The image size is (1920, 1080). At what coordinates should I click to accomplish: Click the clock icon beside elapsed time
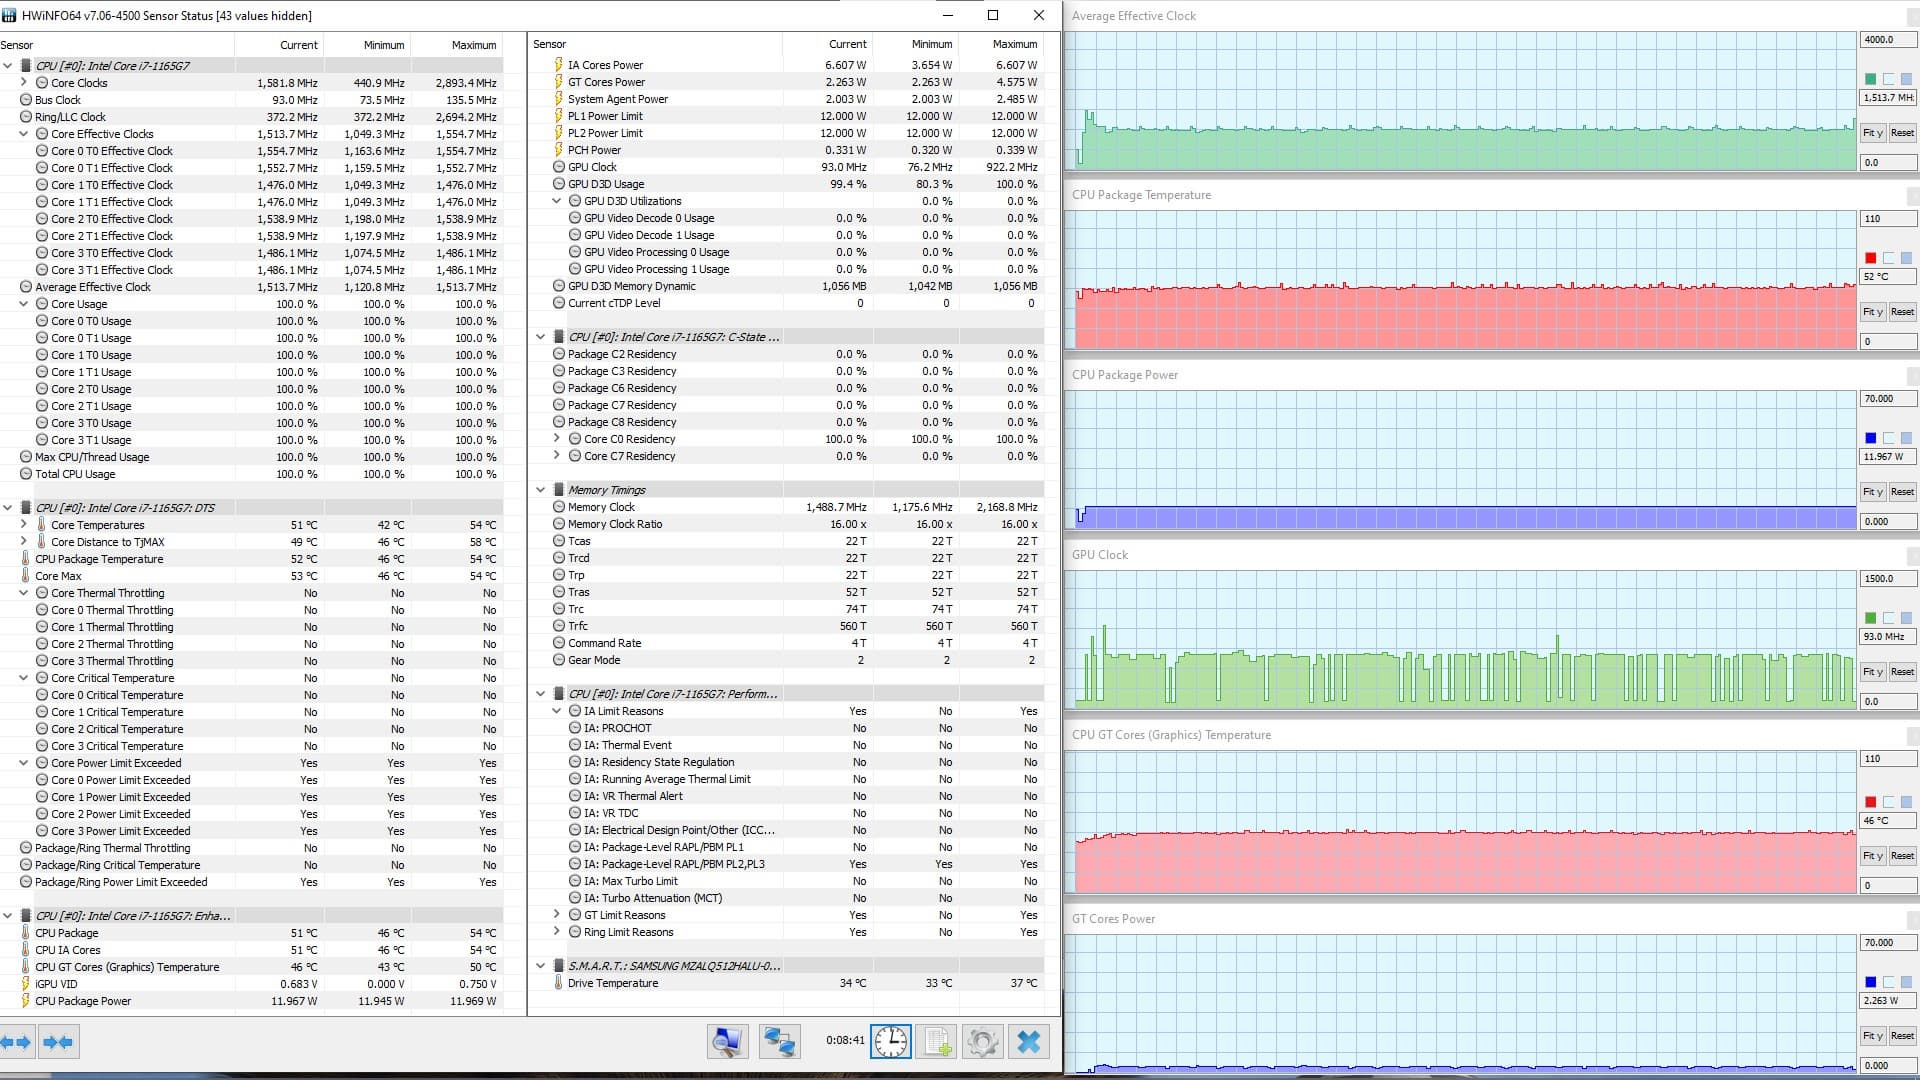(x=890, y=1042)
